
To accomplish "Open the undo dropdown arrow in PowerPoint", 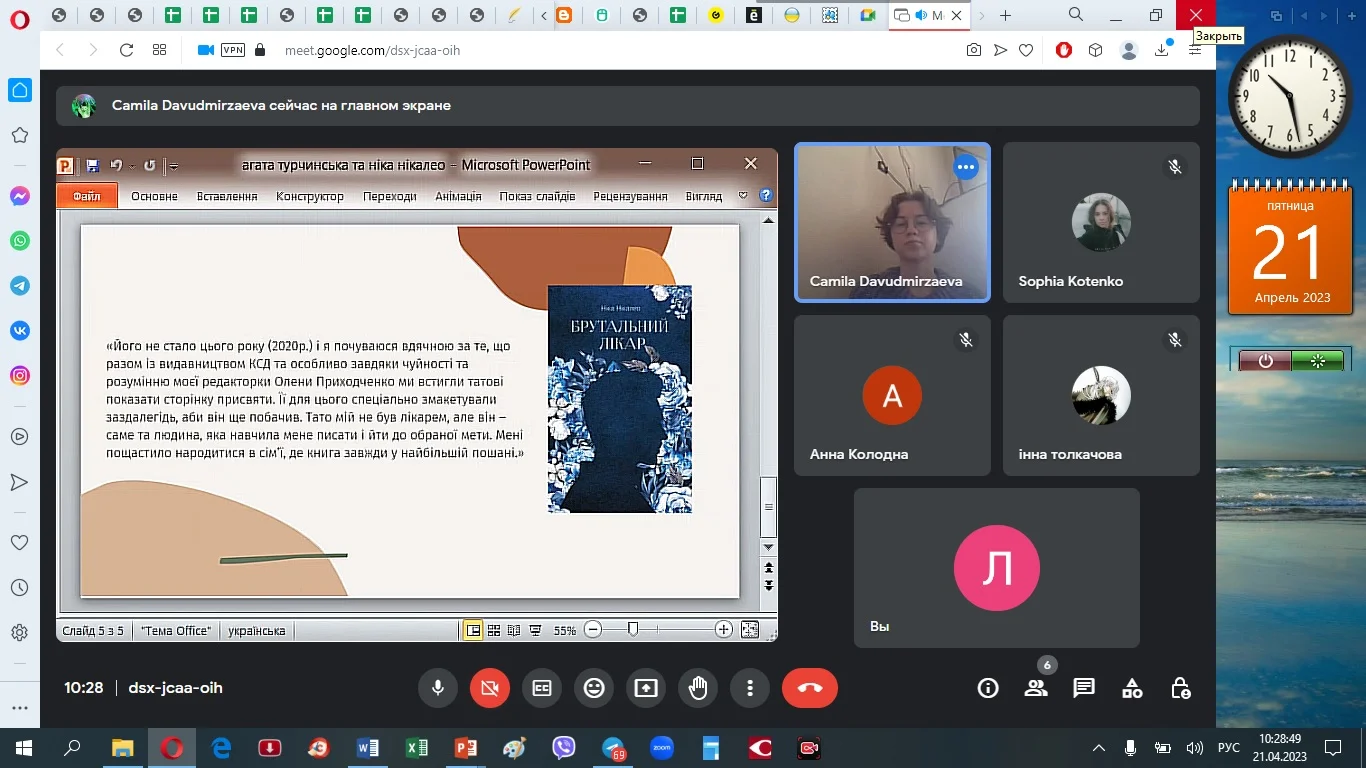I will pos(132,166).
